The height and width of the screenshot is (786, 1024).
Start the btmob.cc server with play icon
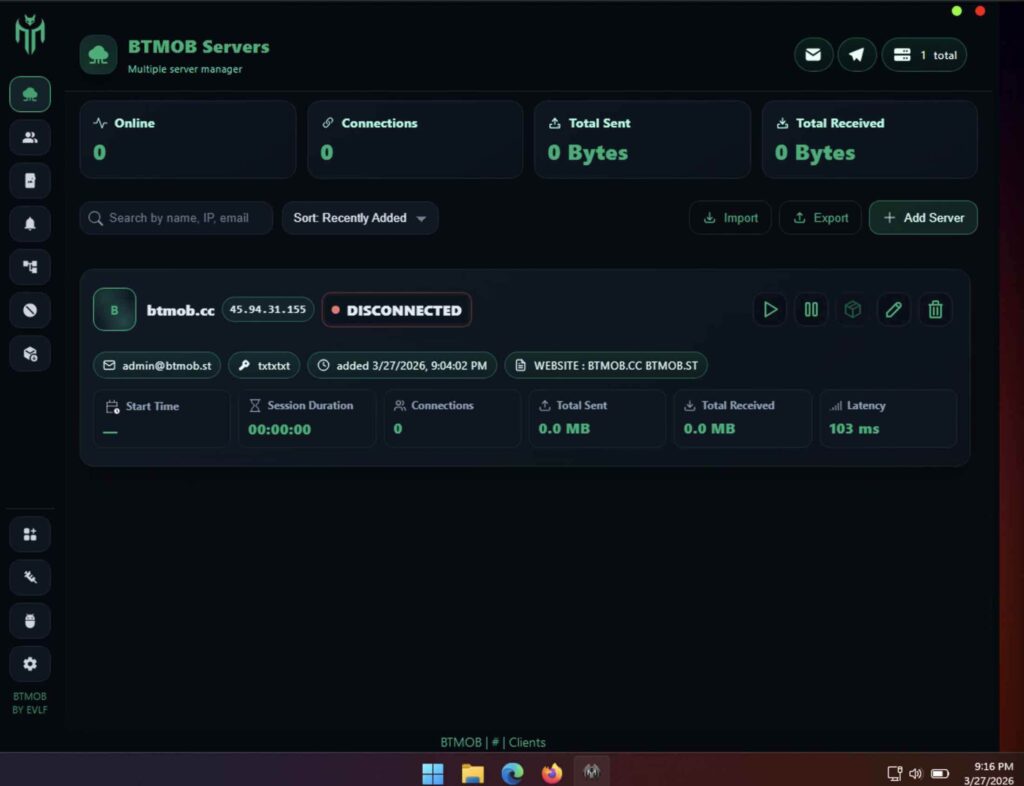pos(770,309)
